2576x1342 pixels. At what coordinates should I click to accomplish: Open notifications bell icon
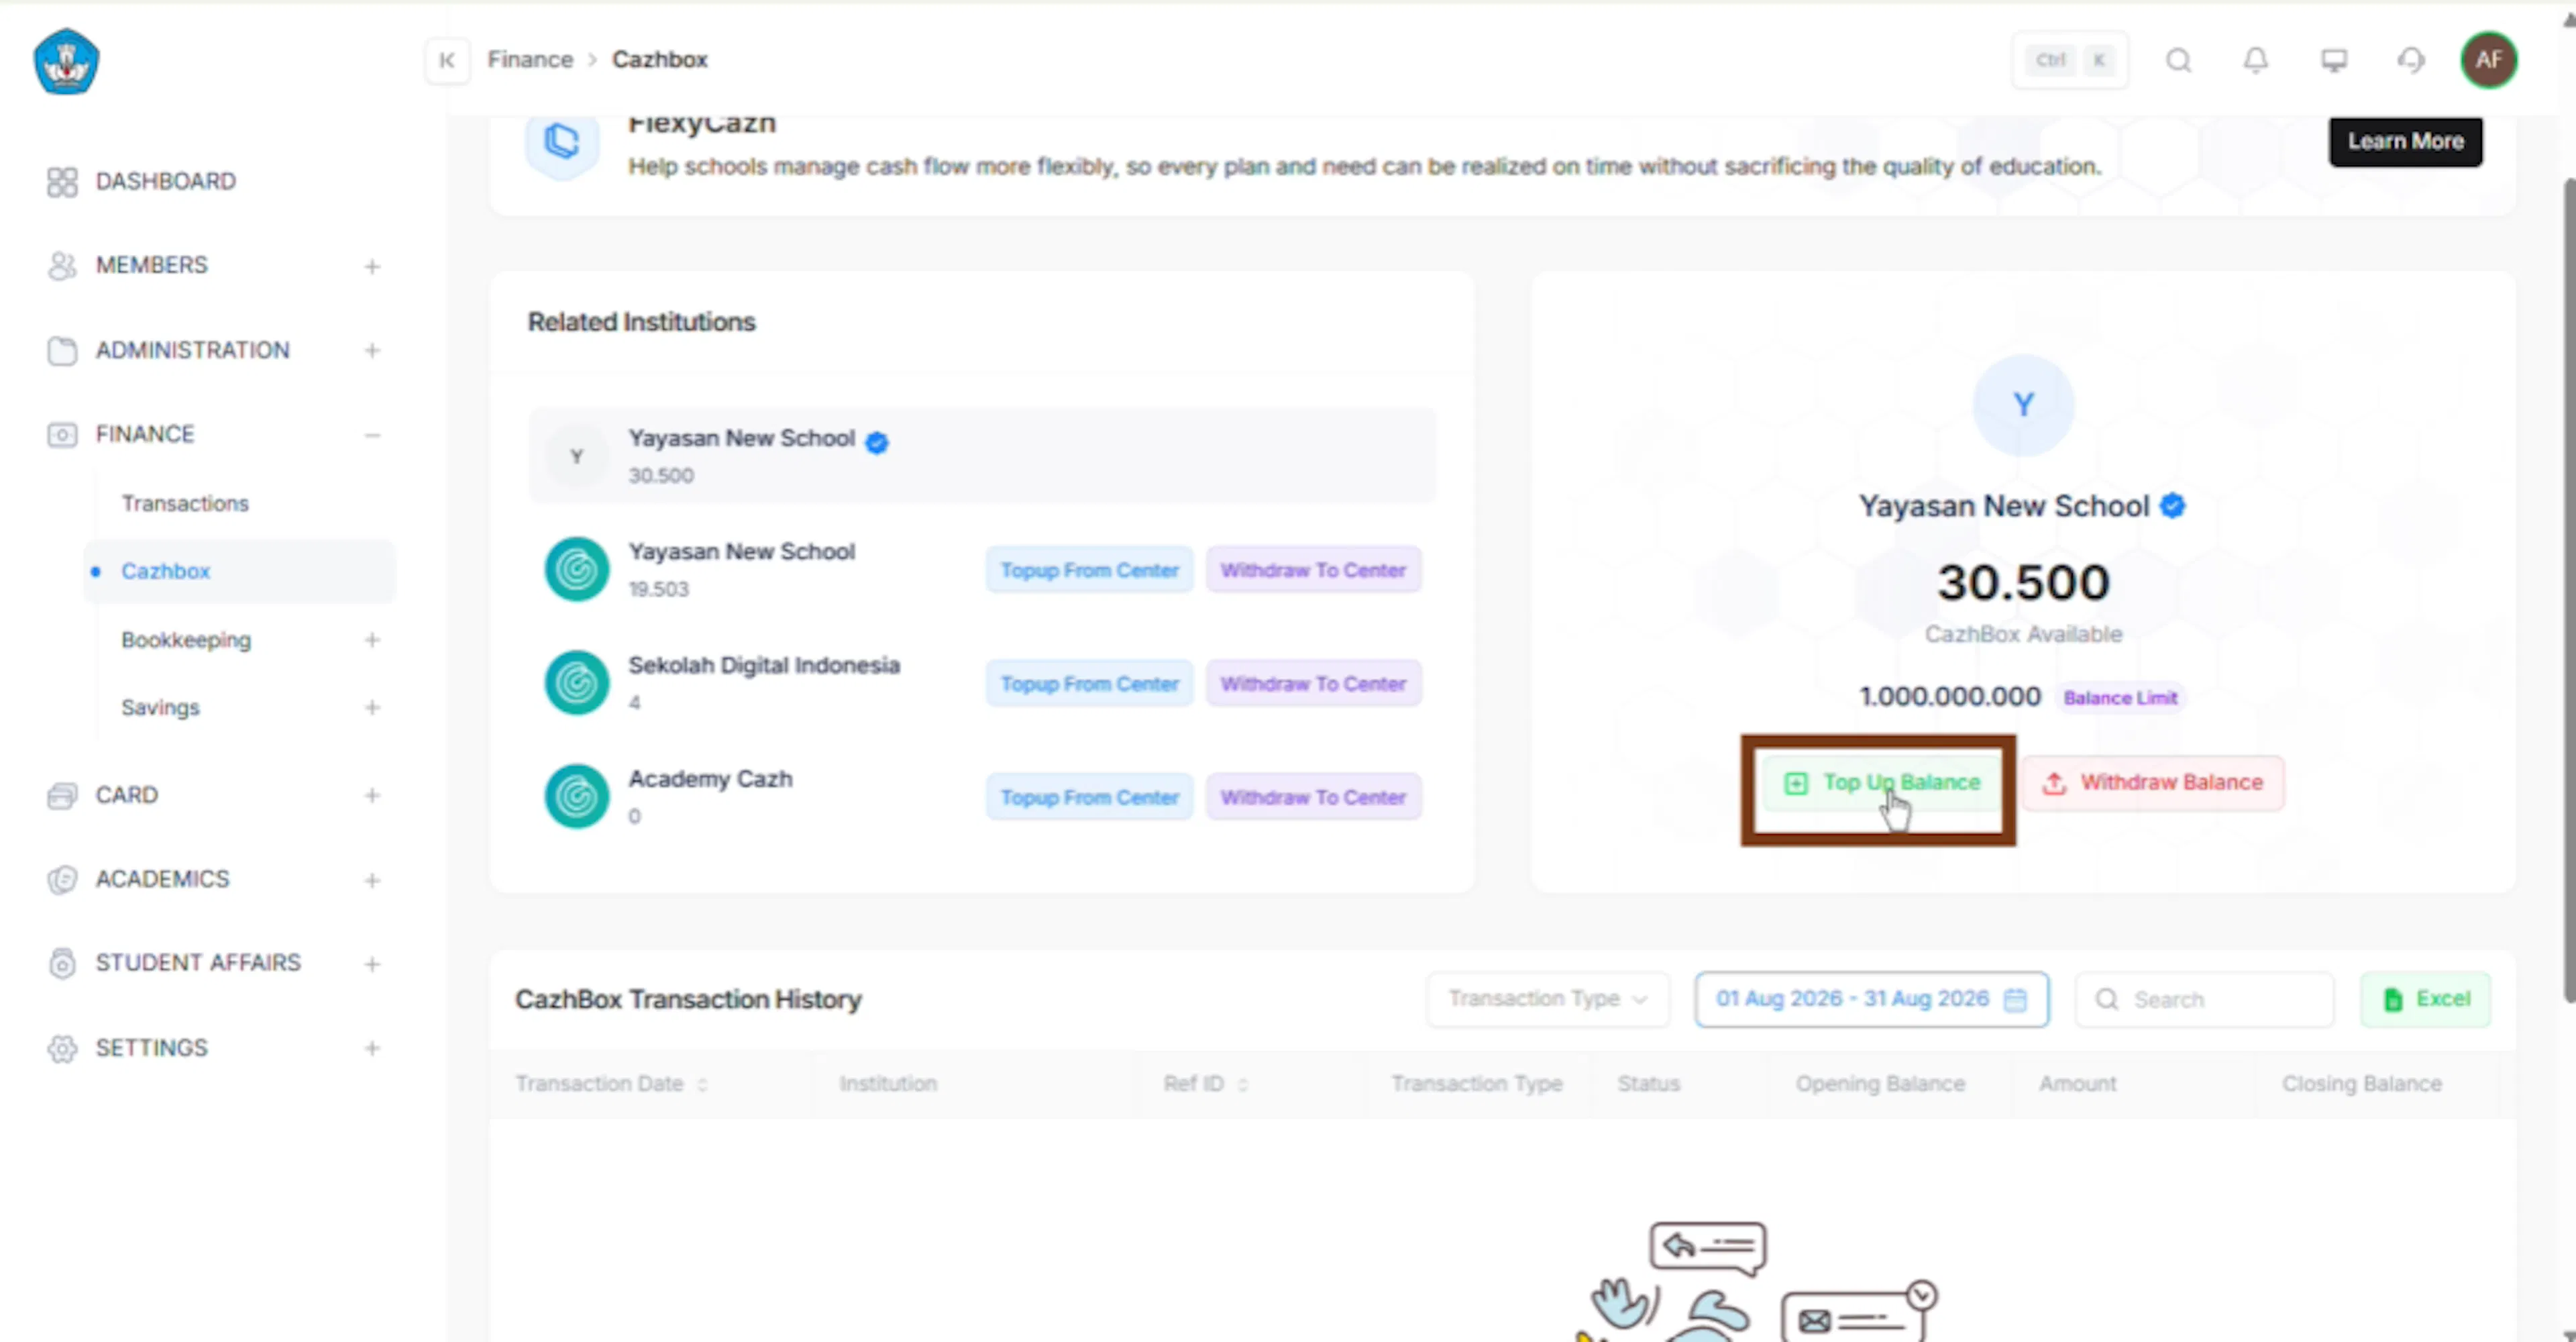tap(2255, 60)
